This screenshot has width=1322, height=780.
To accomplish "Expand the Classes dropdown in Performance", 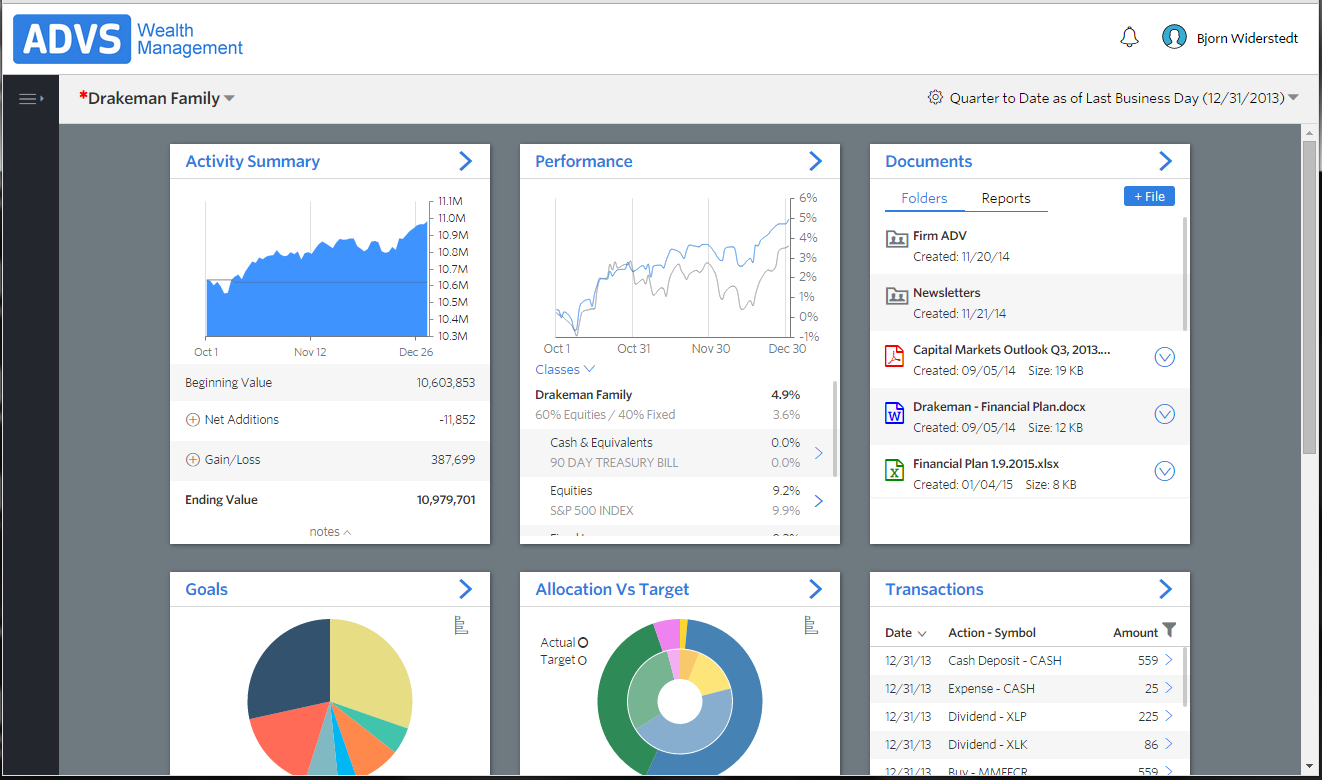I will pyautogui.click(x=565, y=369).
